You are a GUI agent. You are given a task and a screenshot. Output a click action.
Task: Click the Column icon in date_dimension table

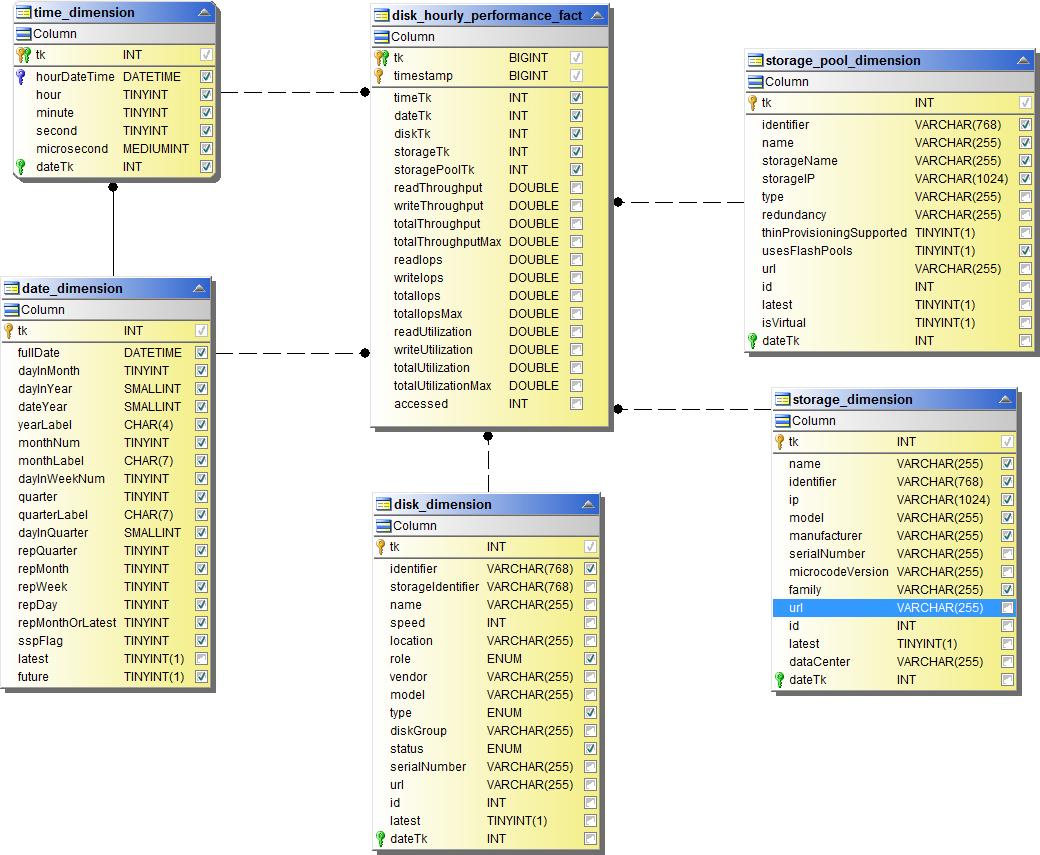(12, 310)
